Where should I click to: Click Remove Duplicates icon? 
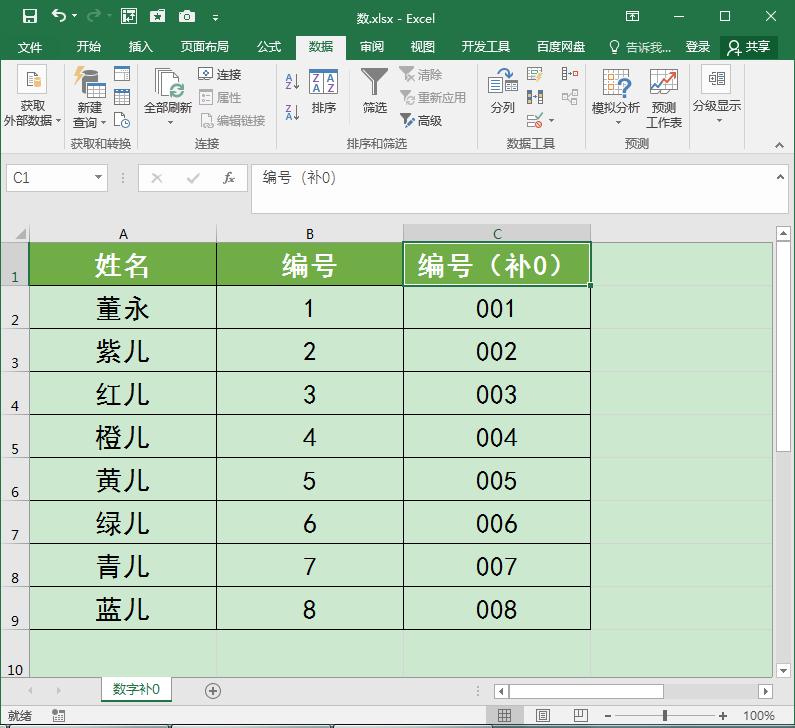click(x=535, y=97)
